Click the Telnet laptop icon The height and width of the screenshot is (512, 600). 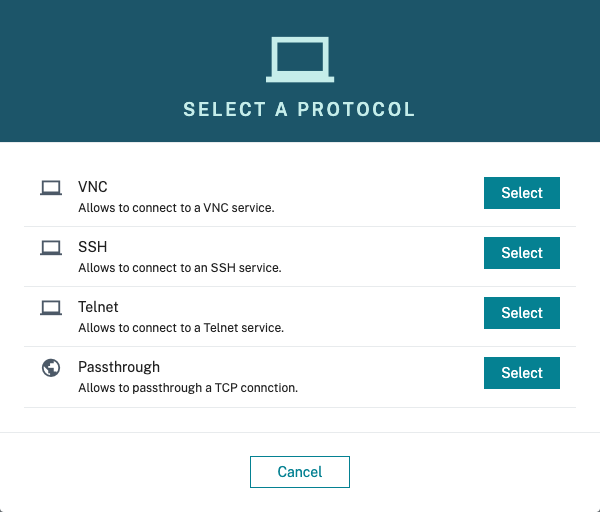[x=50, y=308]
